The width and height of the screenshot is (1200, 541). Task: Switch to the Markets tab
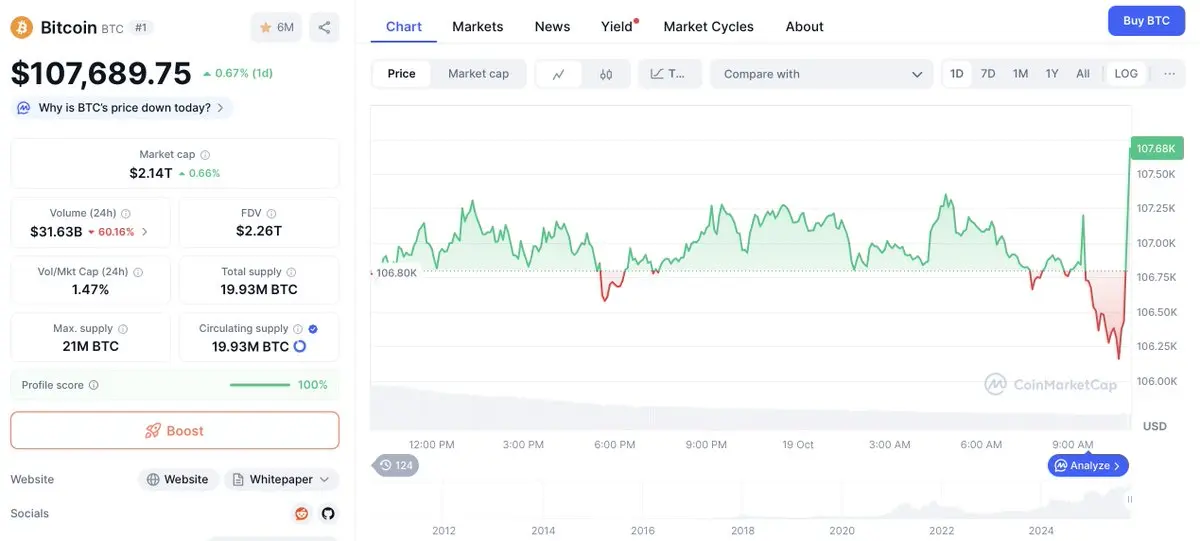pyautogui.click(x=478, y=27)
